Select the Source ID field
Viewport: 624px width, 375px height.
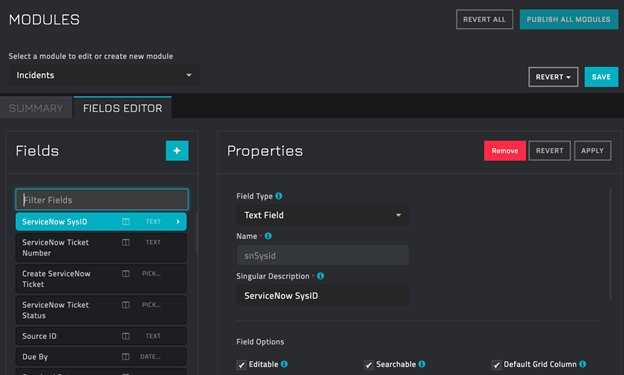coord(101,336)
